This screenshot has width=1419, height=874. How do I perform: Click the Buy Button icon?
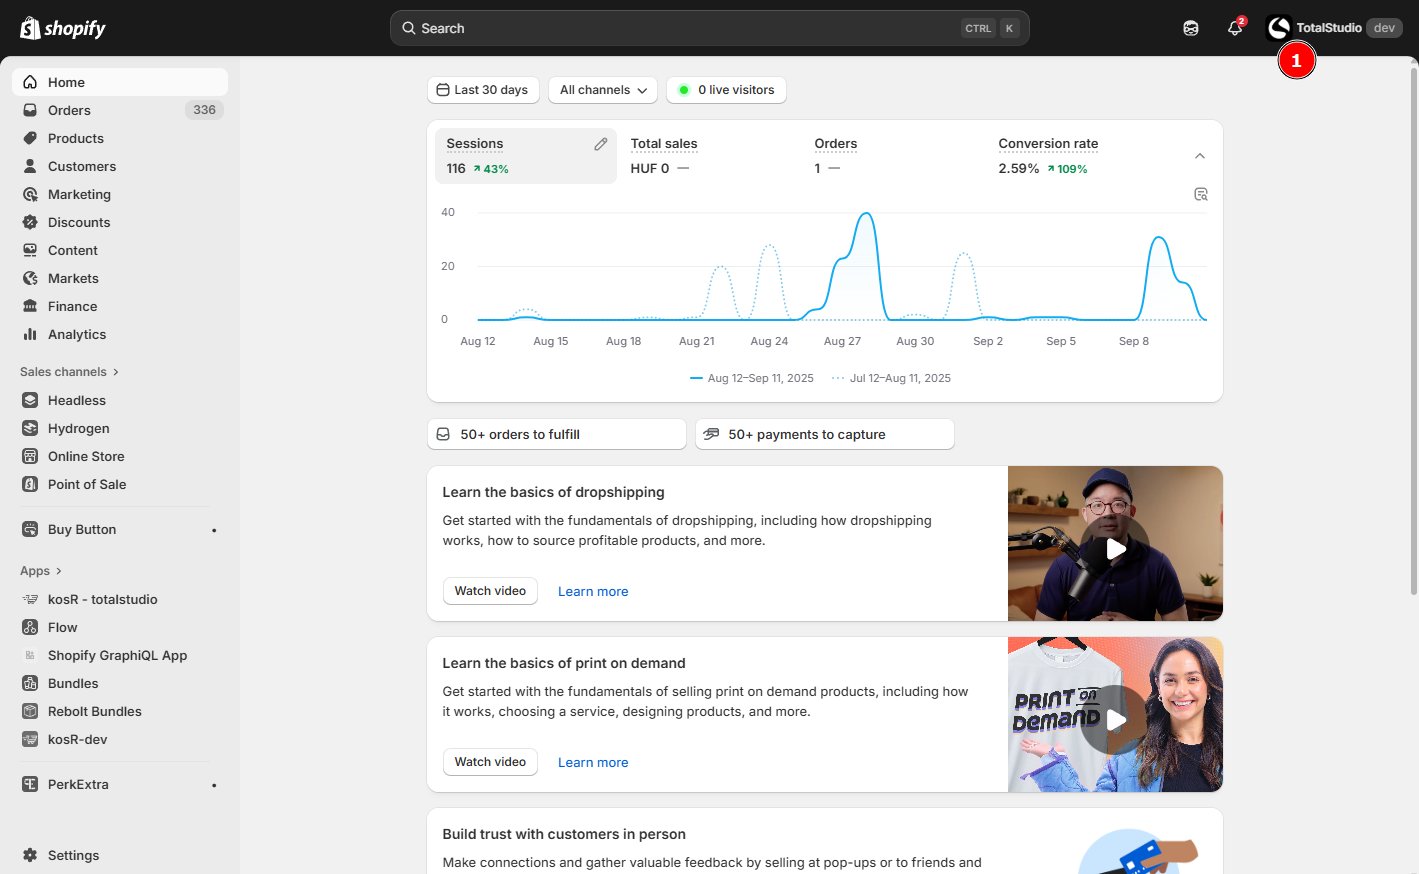tap(30, 529)
